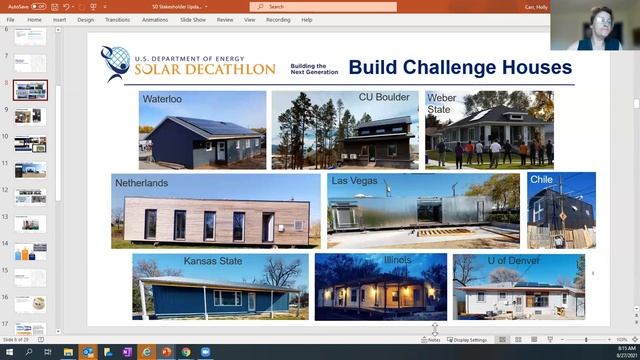Screen dimensions: 640x360
Task: Select the Chile house photo
Action: point(561,210)
